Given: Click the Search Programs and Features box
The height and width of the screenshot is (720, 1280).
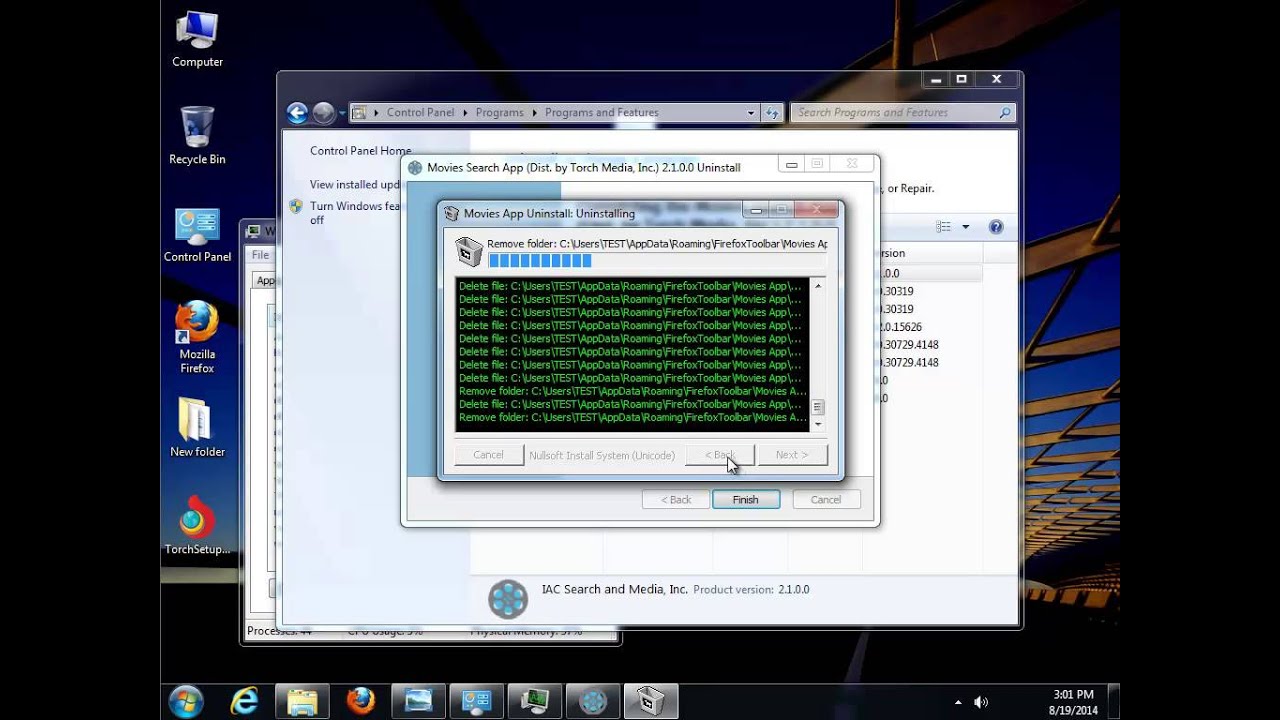Looking at the screenshot, I should (x=903, y=113).
